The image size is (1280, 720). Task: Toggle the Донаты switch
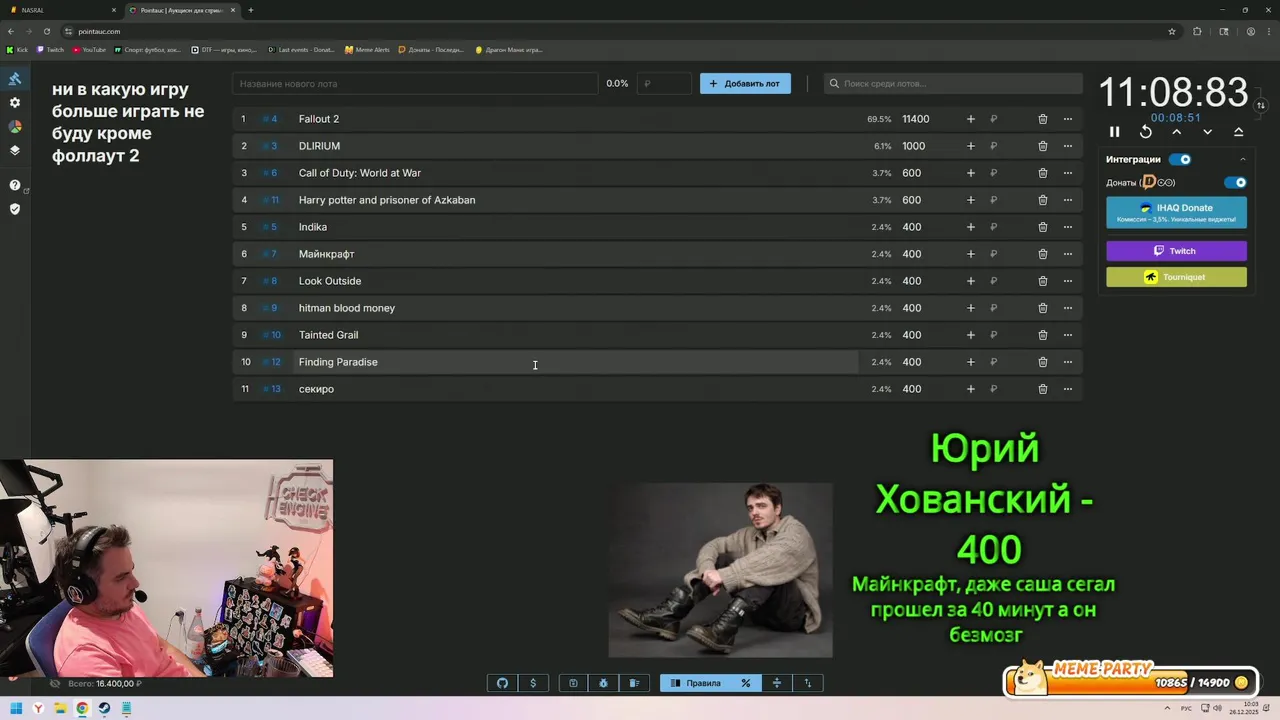coord(1236,182)
